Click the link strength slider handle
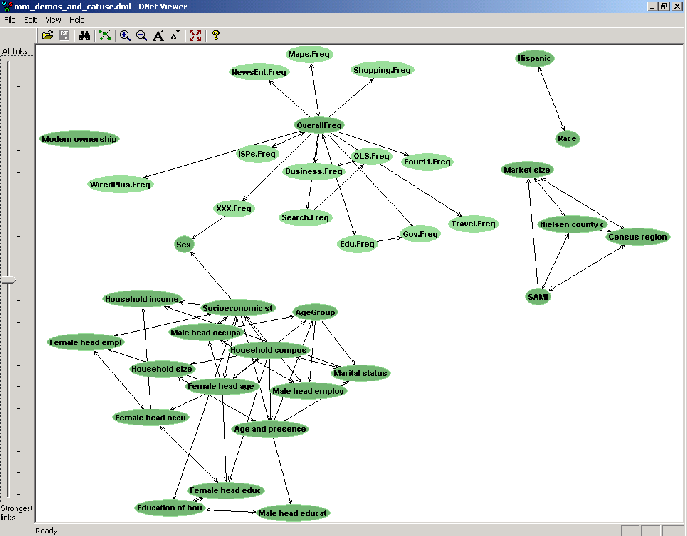 click(8, 281)
